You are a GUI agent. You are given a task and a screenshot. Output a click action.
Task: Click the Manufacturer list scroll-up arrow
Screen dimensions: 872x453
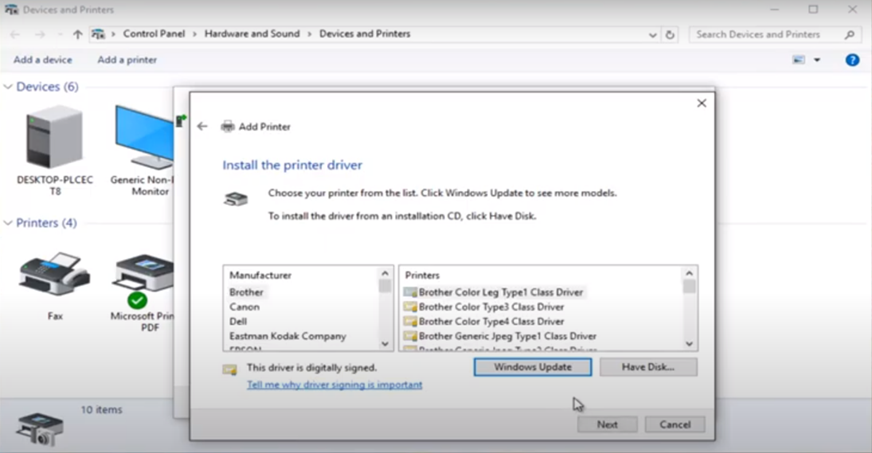pyautogui.click(x=385, y=273)
